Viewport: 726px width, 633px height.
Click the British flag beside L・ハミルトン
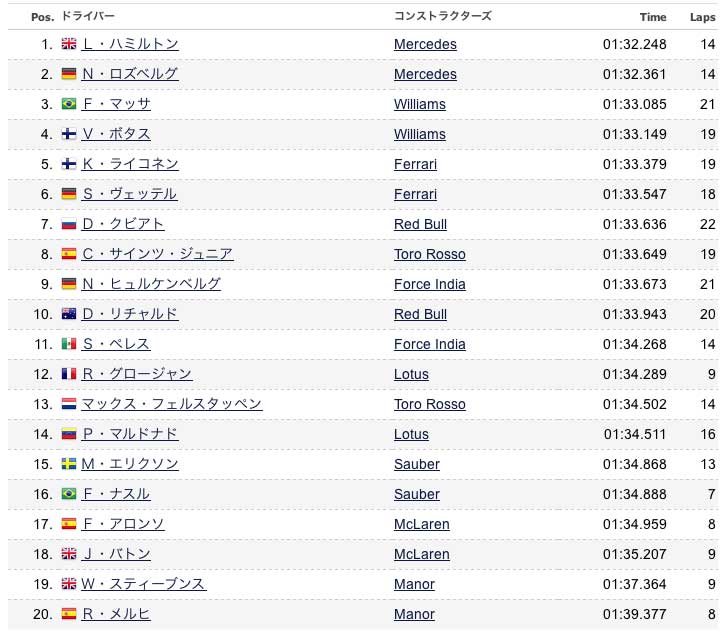(69, 44)
